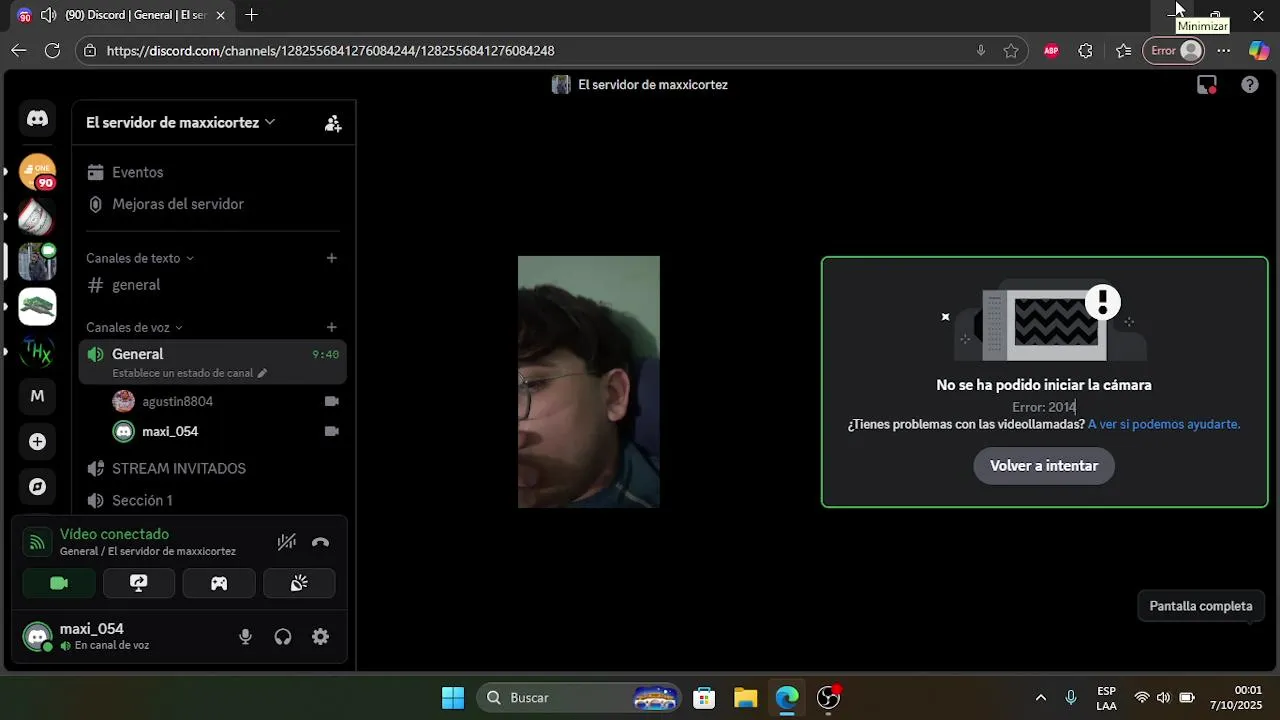Open browser extensions puzzle icon
The height and width of the screenshot is (720, 1280).
click(x=1086, y=50)
